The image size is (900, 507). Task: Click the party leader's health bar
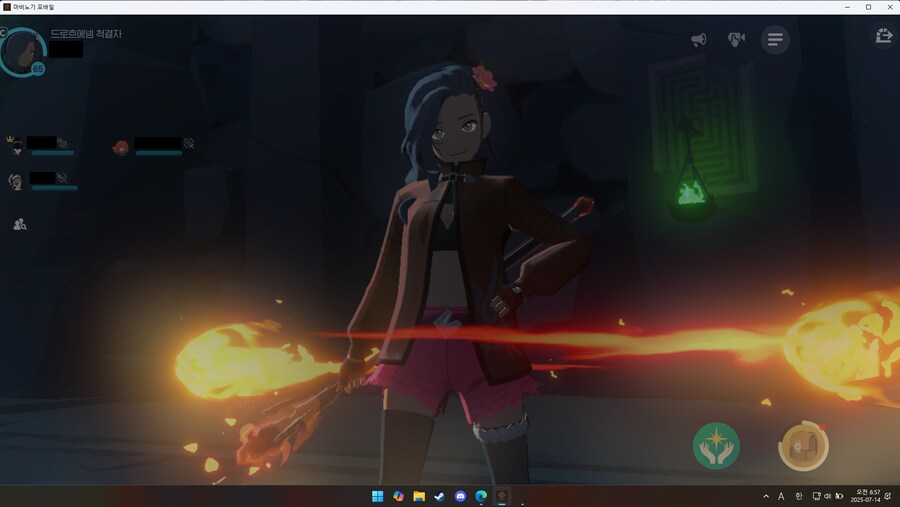(52, 153)
